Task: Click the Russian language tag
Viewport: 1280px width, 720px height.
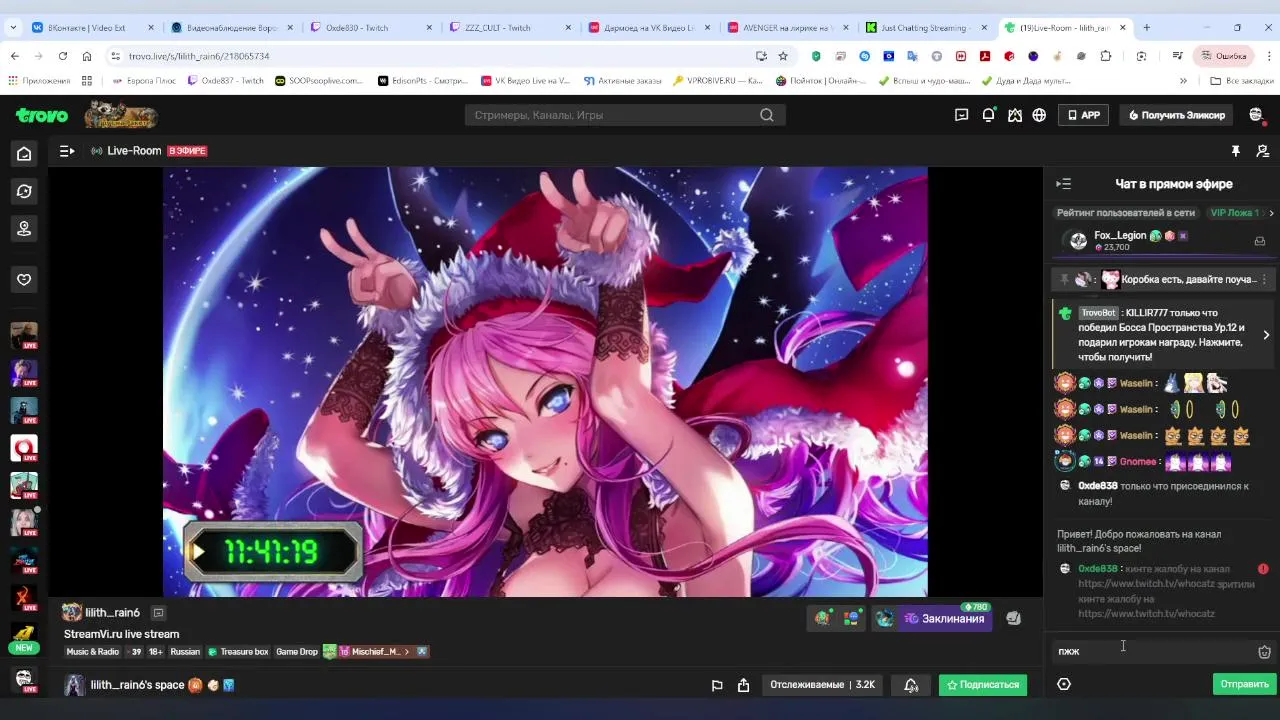Action: click(x=185, y=652)
